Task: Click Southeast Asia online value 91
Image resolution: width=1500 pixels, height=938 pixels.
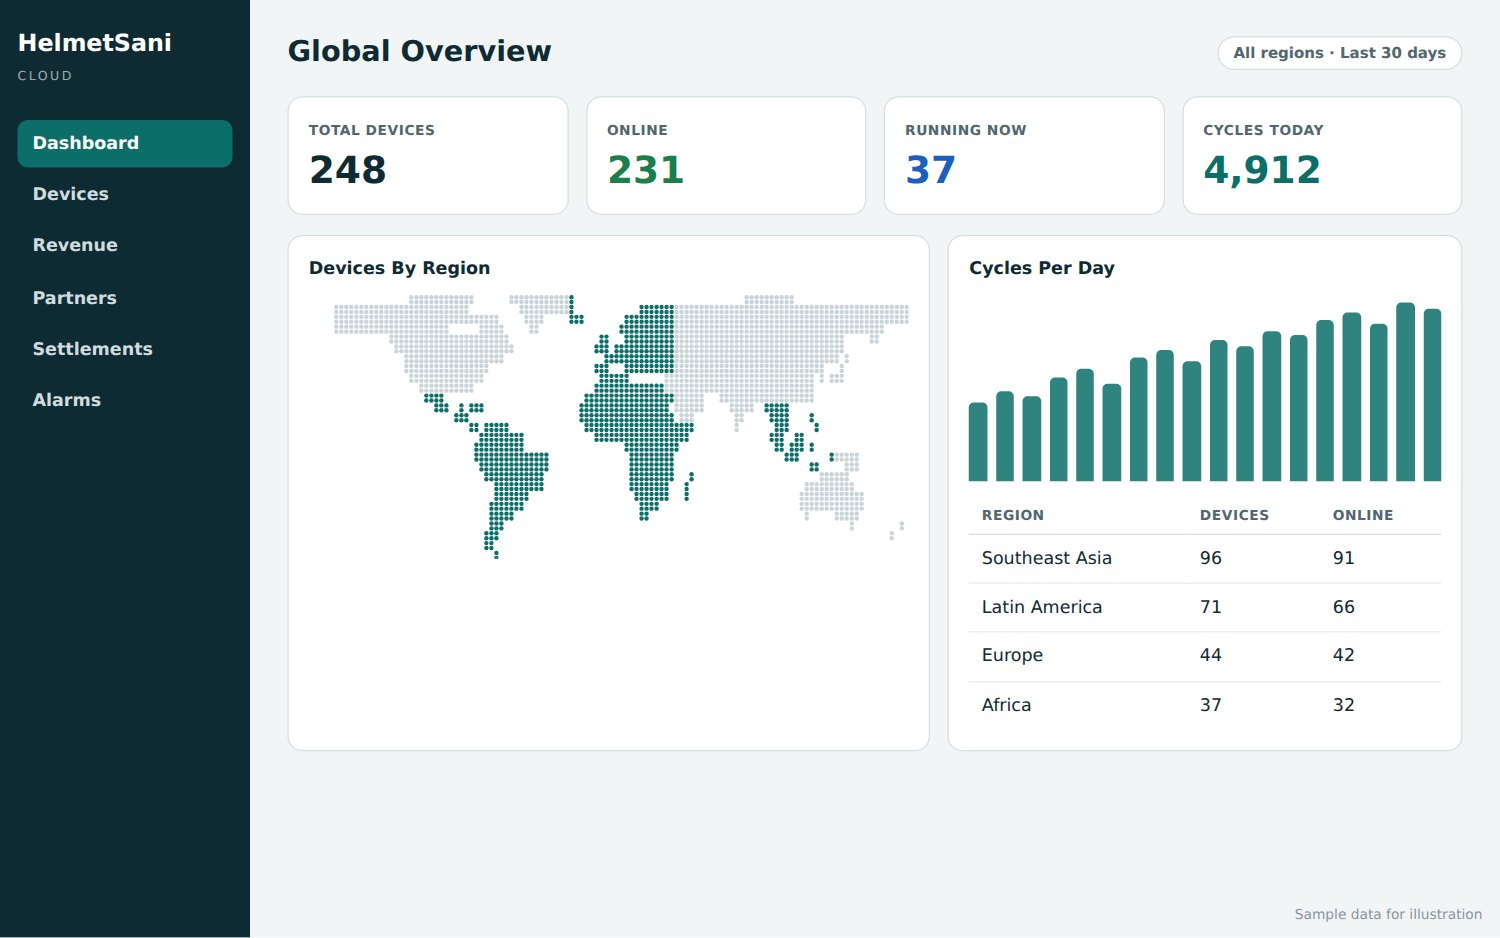Action: [x=1344, y=558]
